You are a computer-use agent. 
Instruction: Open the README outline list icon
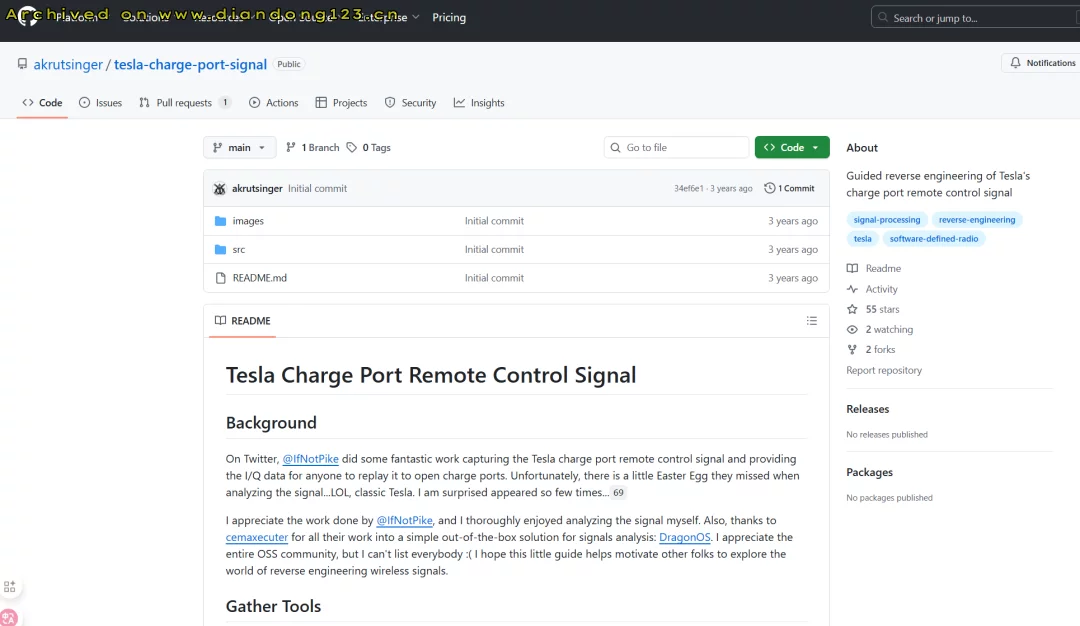pyautogui.click(x=811, y=321)
